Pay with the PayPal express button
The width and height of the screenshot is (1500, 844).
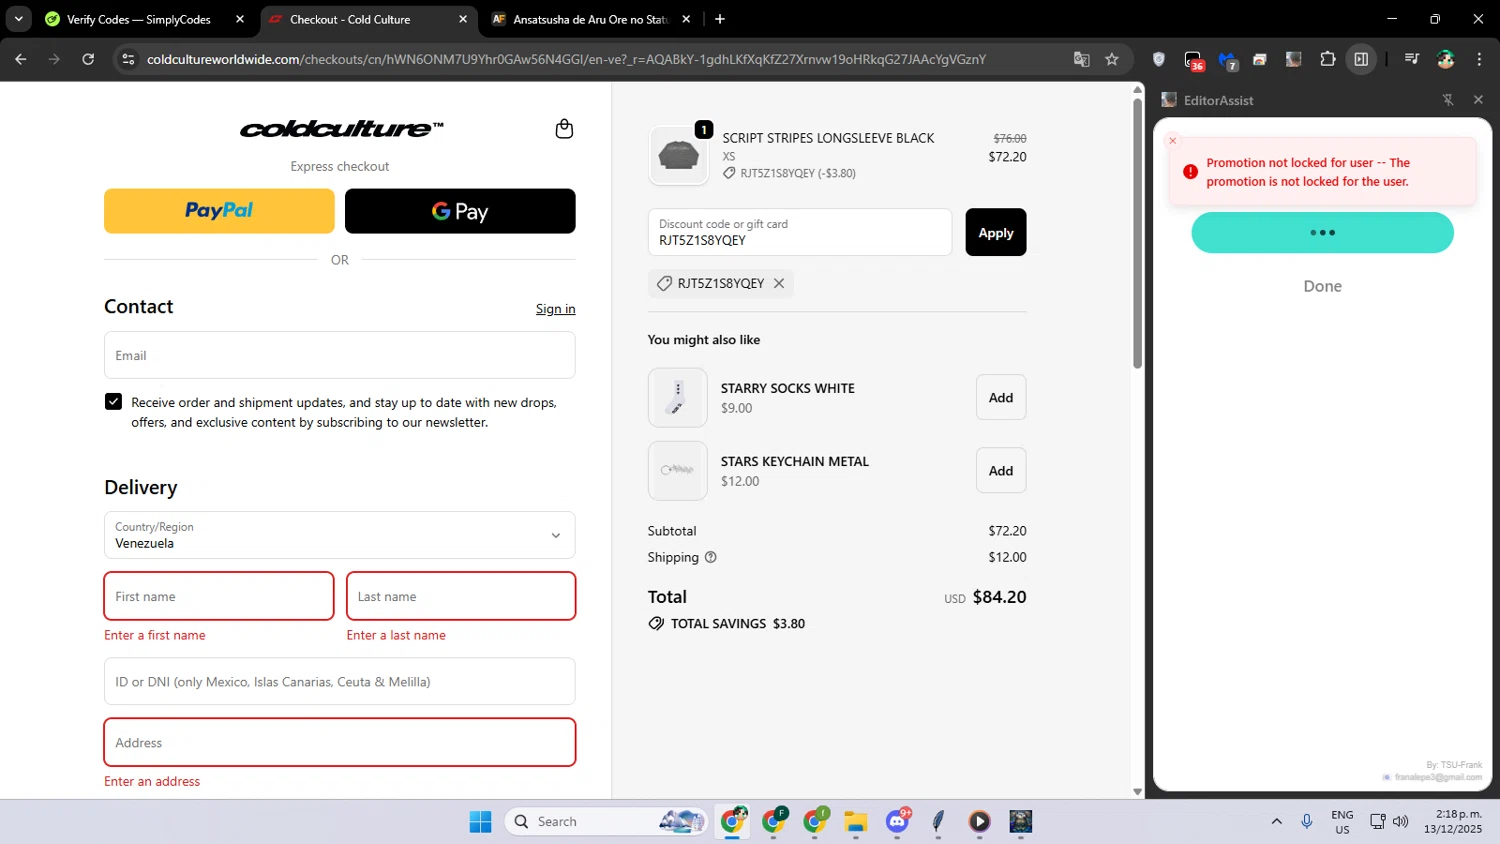click(219, 211)
